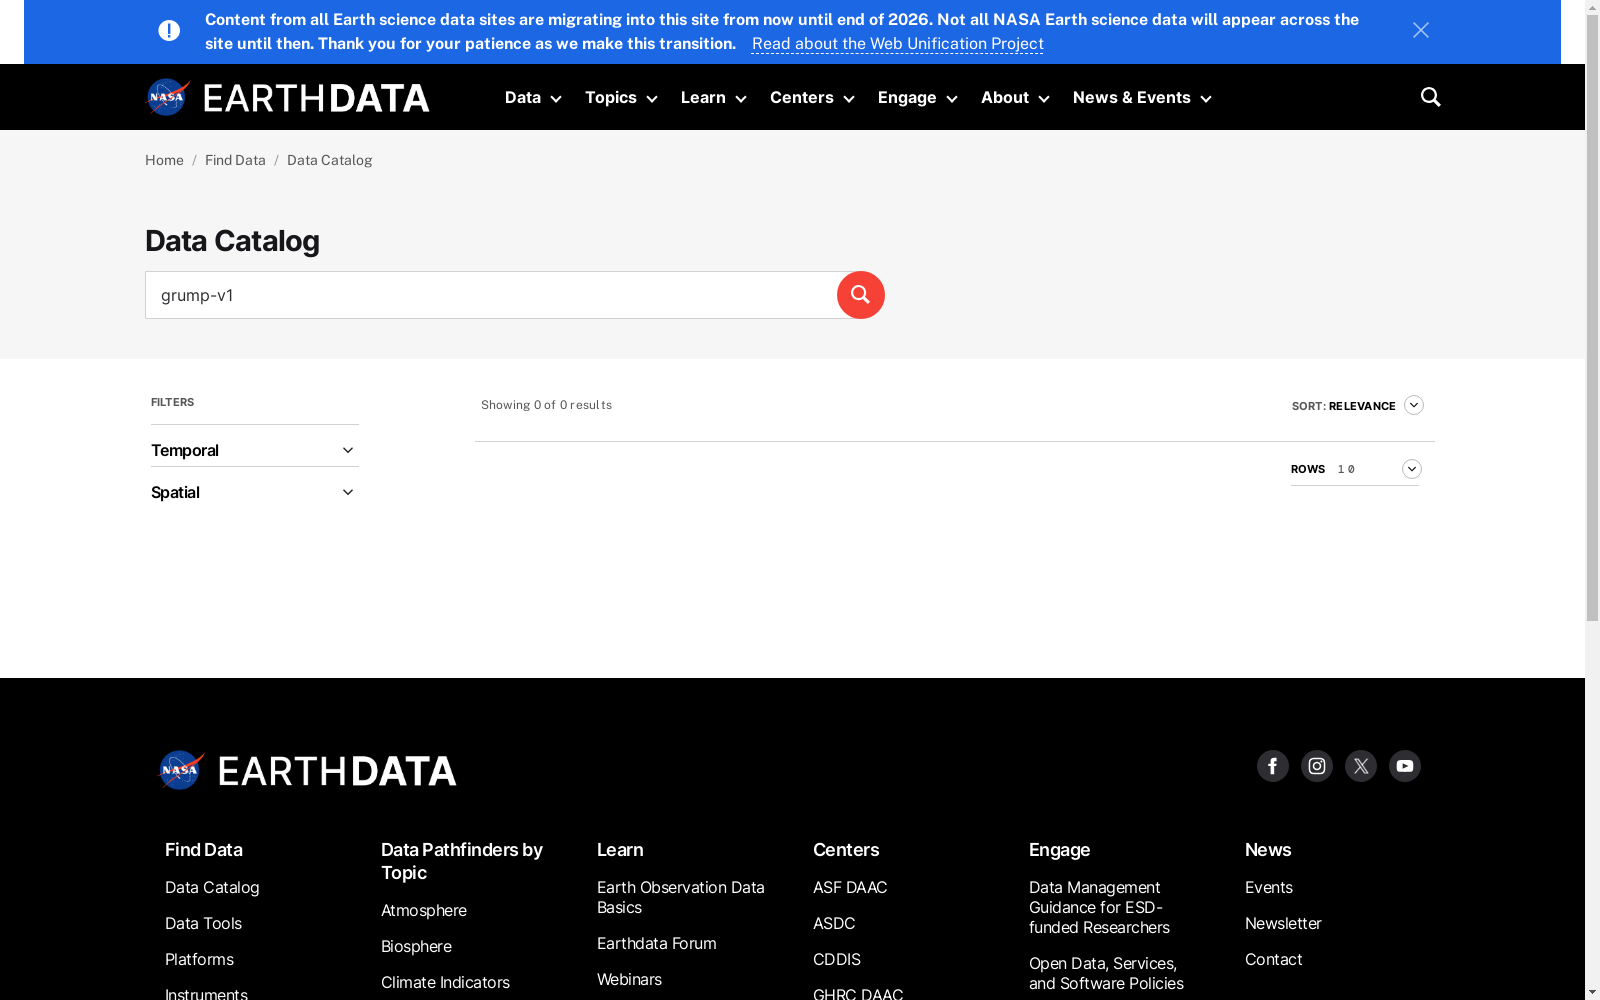This screenshot has width=1600, height=1000.
Task: Open the News & Events menu
Action: pyautogui.click(x=1142, y=97)
